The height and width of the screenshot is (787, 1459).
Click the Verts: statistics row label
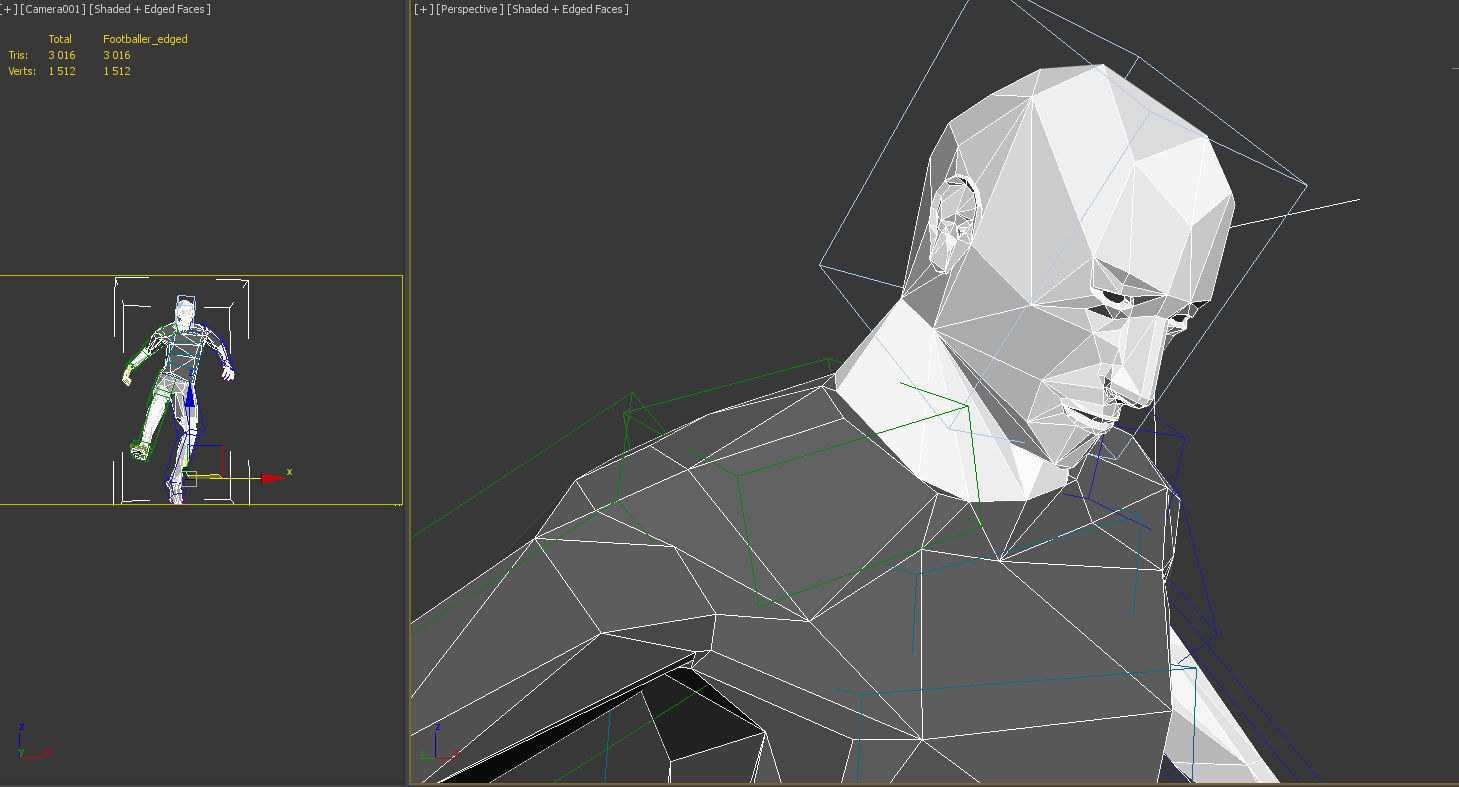click(x=22, y=71)
